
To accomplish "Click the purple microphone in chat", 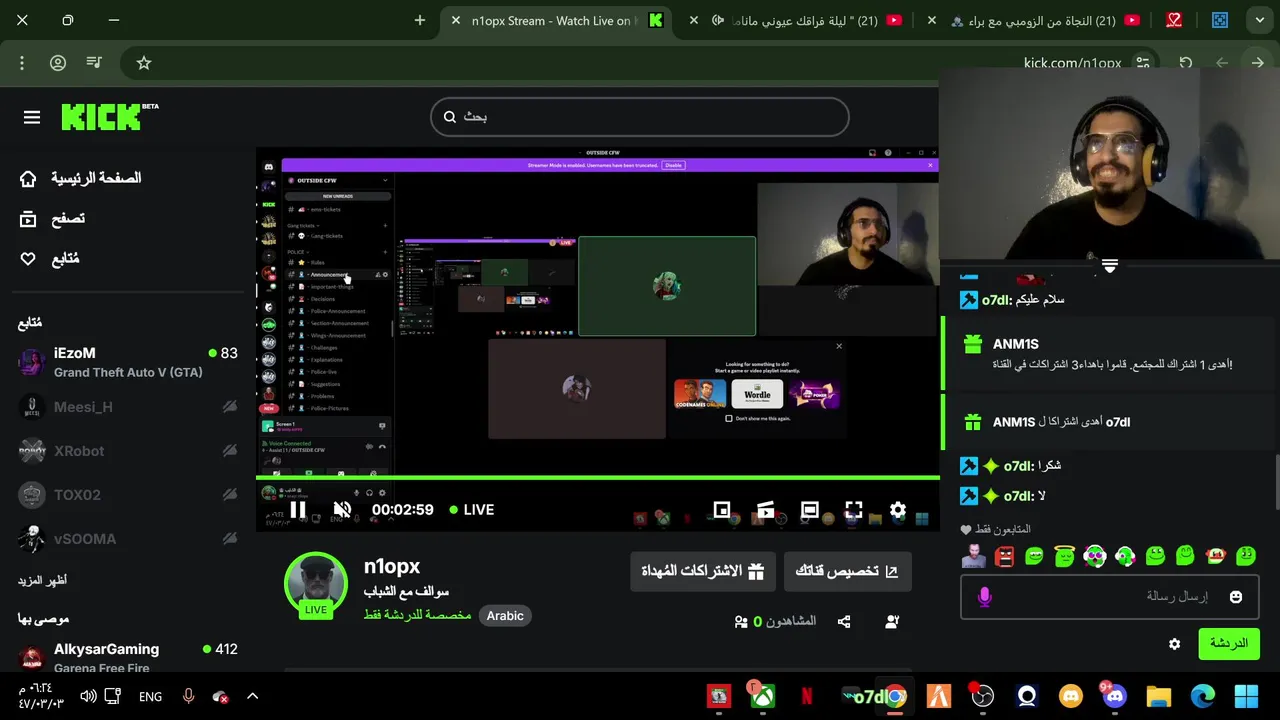I will pyautogui.click(x=984, y=597).
